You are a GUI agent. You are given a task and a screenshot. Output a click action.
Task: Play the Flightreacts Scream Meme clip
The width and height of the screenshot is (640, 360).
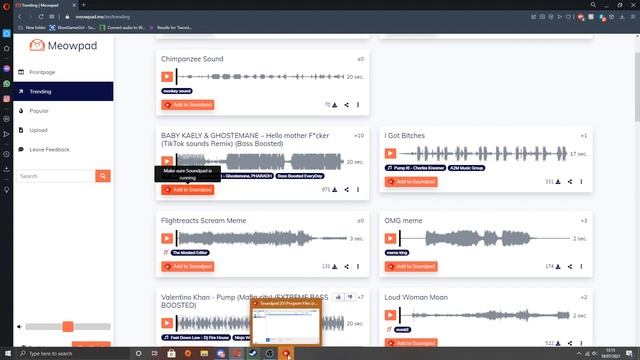click(x=167, y=238)
